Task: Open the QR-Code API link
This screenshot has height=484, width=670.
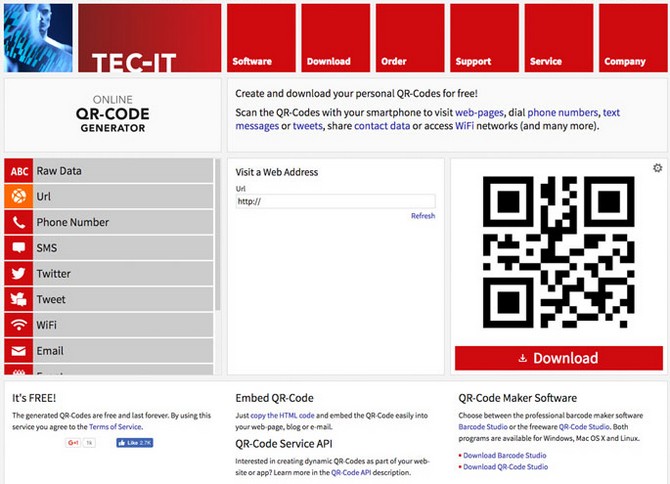Action: pos(351,472)
